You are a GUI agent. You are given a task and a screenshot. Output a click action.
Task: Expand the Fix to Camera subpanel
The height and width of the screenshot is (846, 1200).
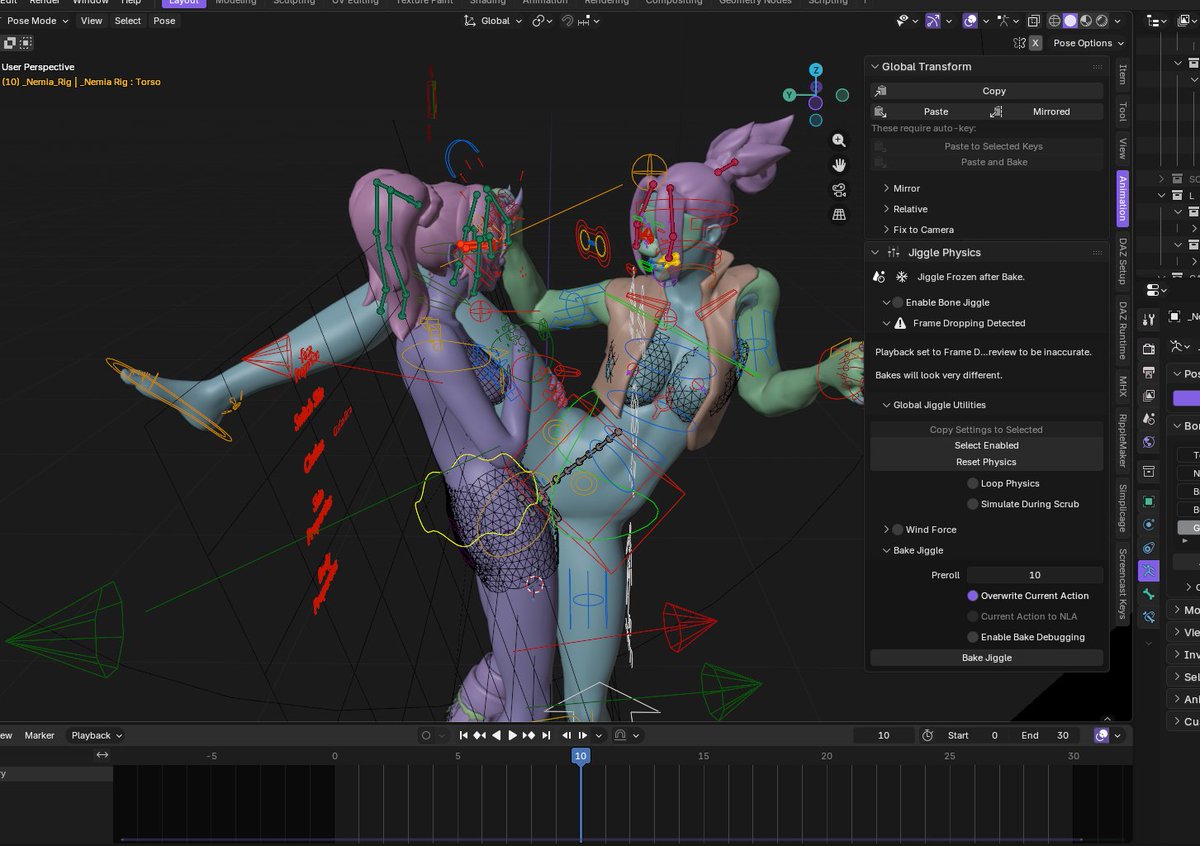(x=886, y=230)
